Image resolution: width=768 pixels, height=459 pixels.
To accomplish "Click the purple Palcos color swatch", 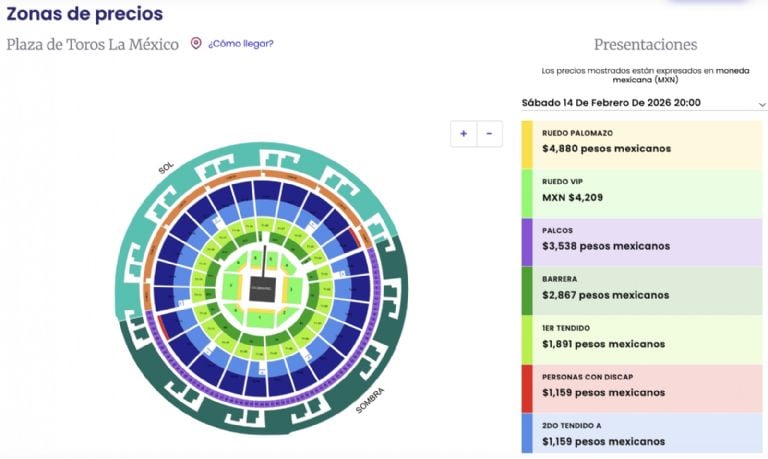I will click(527, 239).
